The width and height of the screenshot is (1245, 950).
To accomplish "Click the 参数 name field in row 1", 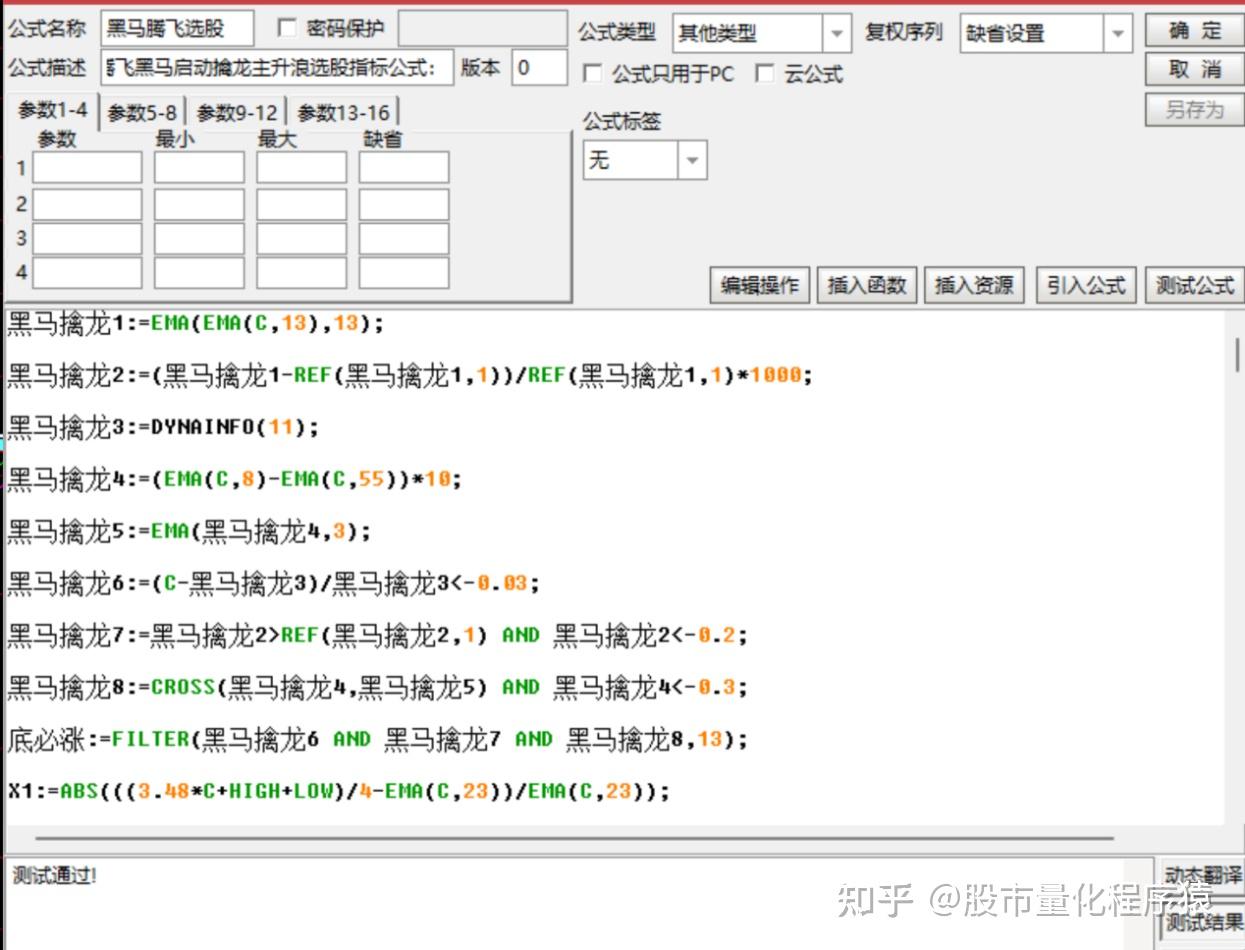I will pos(88,167).
